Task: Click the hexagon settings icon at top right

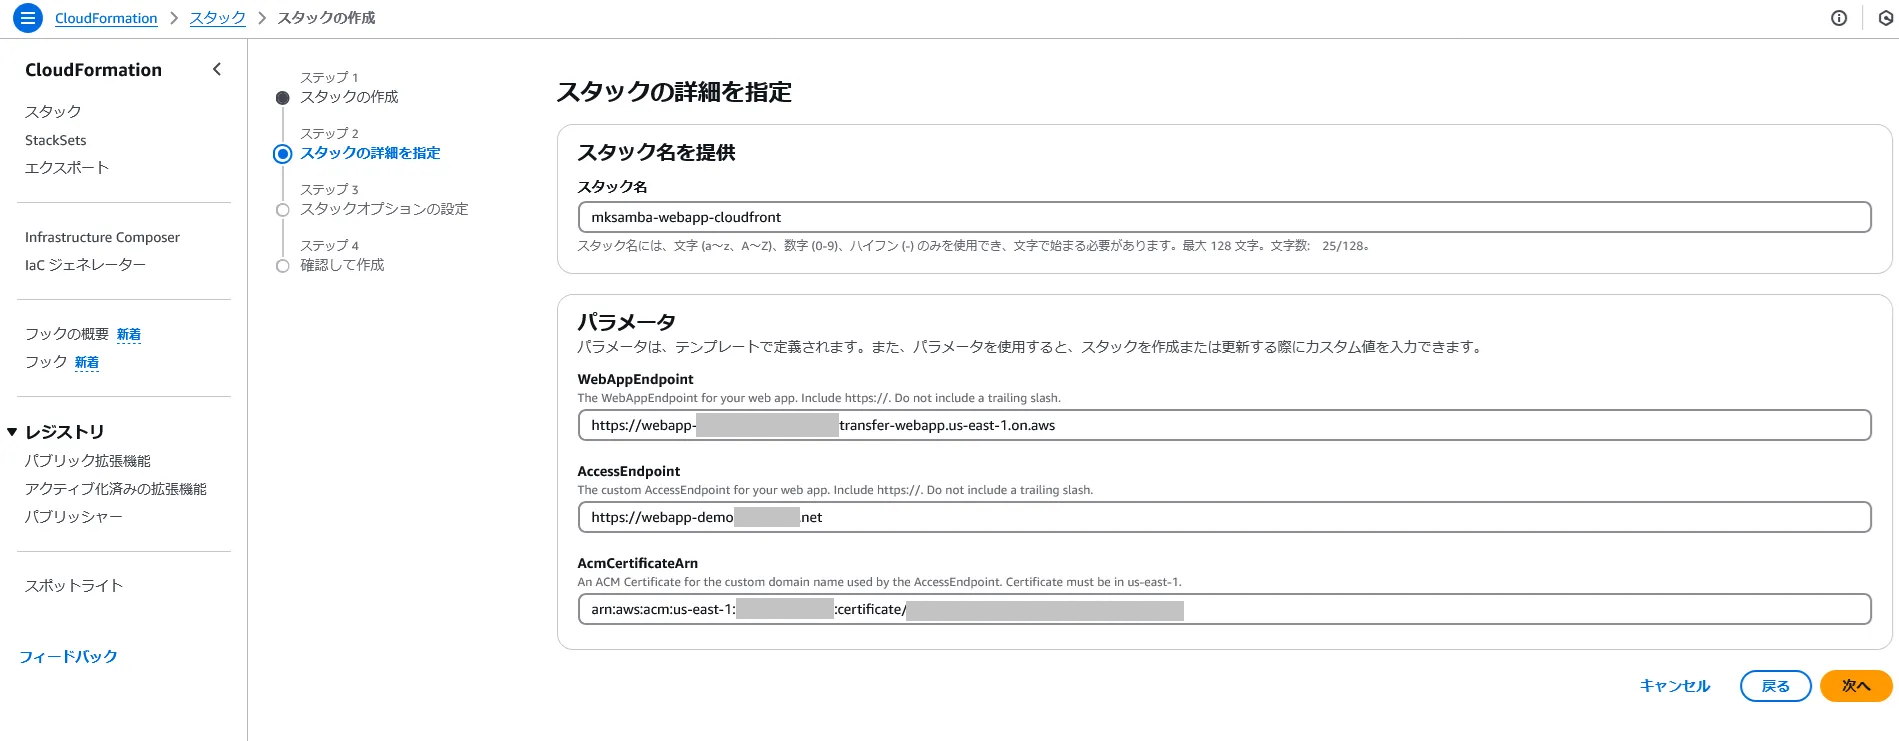Action: click(x=1886, y=18)
